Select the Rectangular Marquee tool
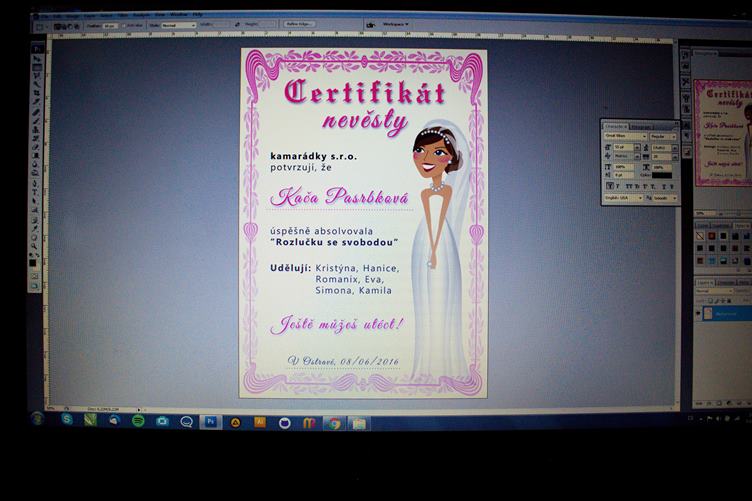The image size is (752, 501). tap(37, 67)
